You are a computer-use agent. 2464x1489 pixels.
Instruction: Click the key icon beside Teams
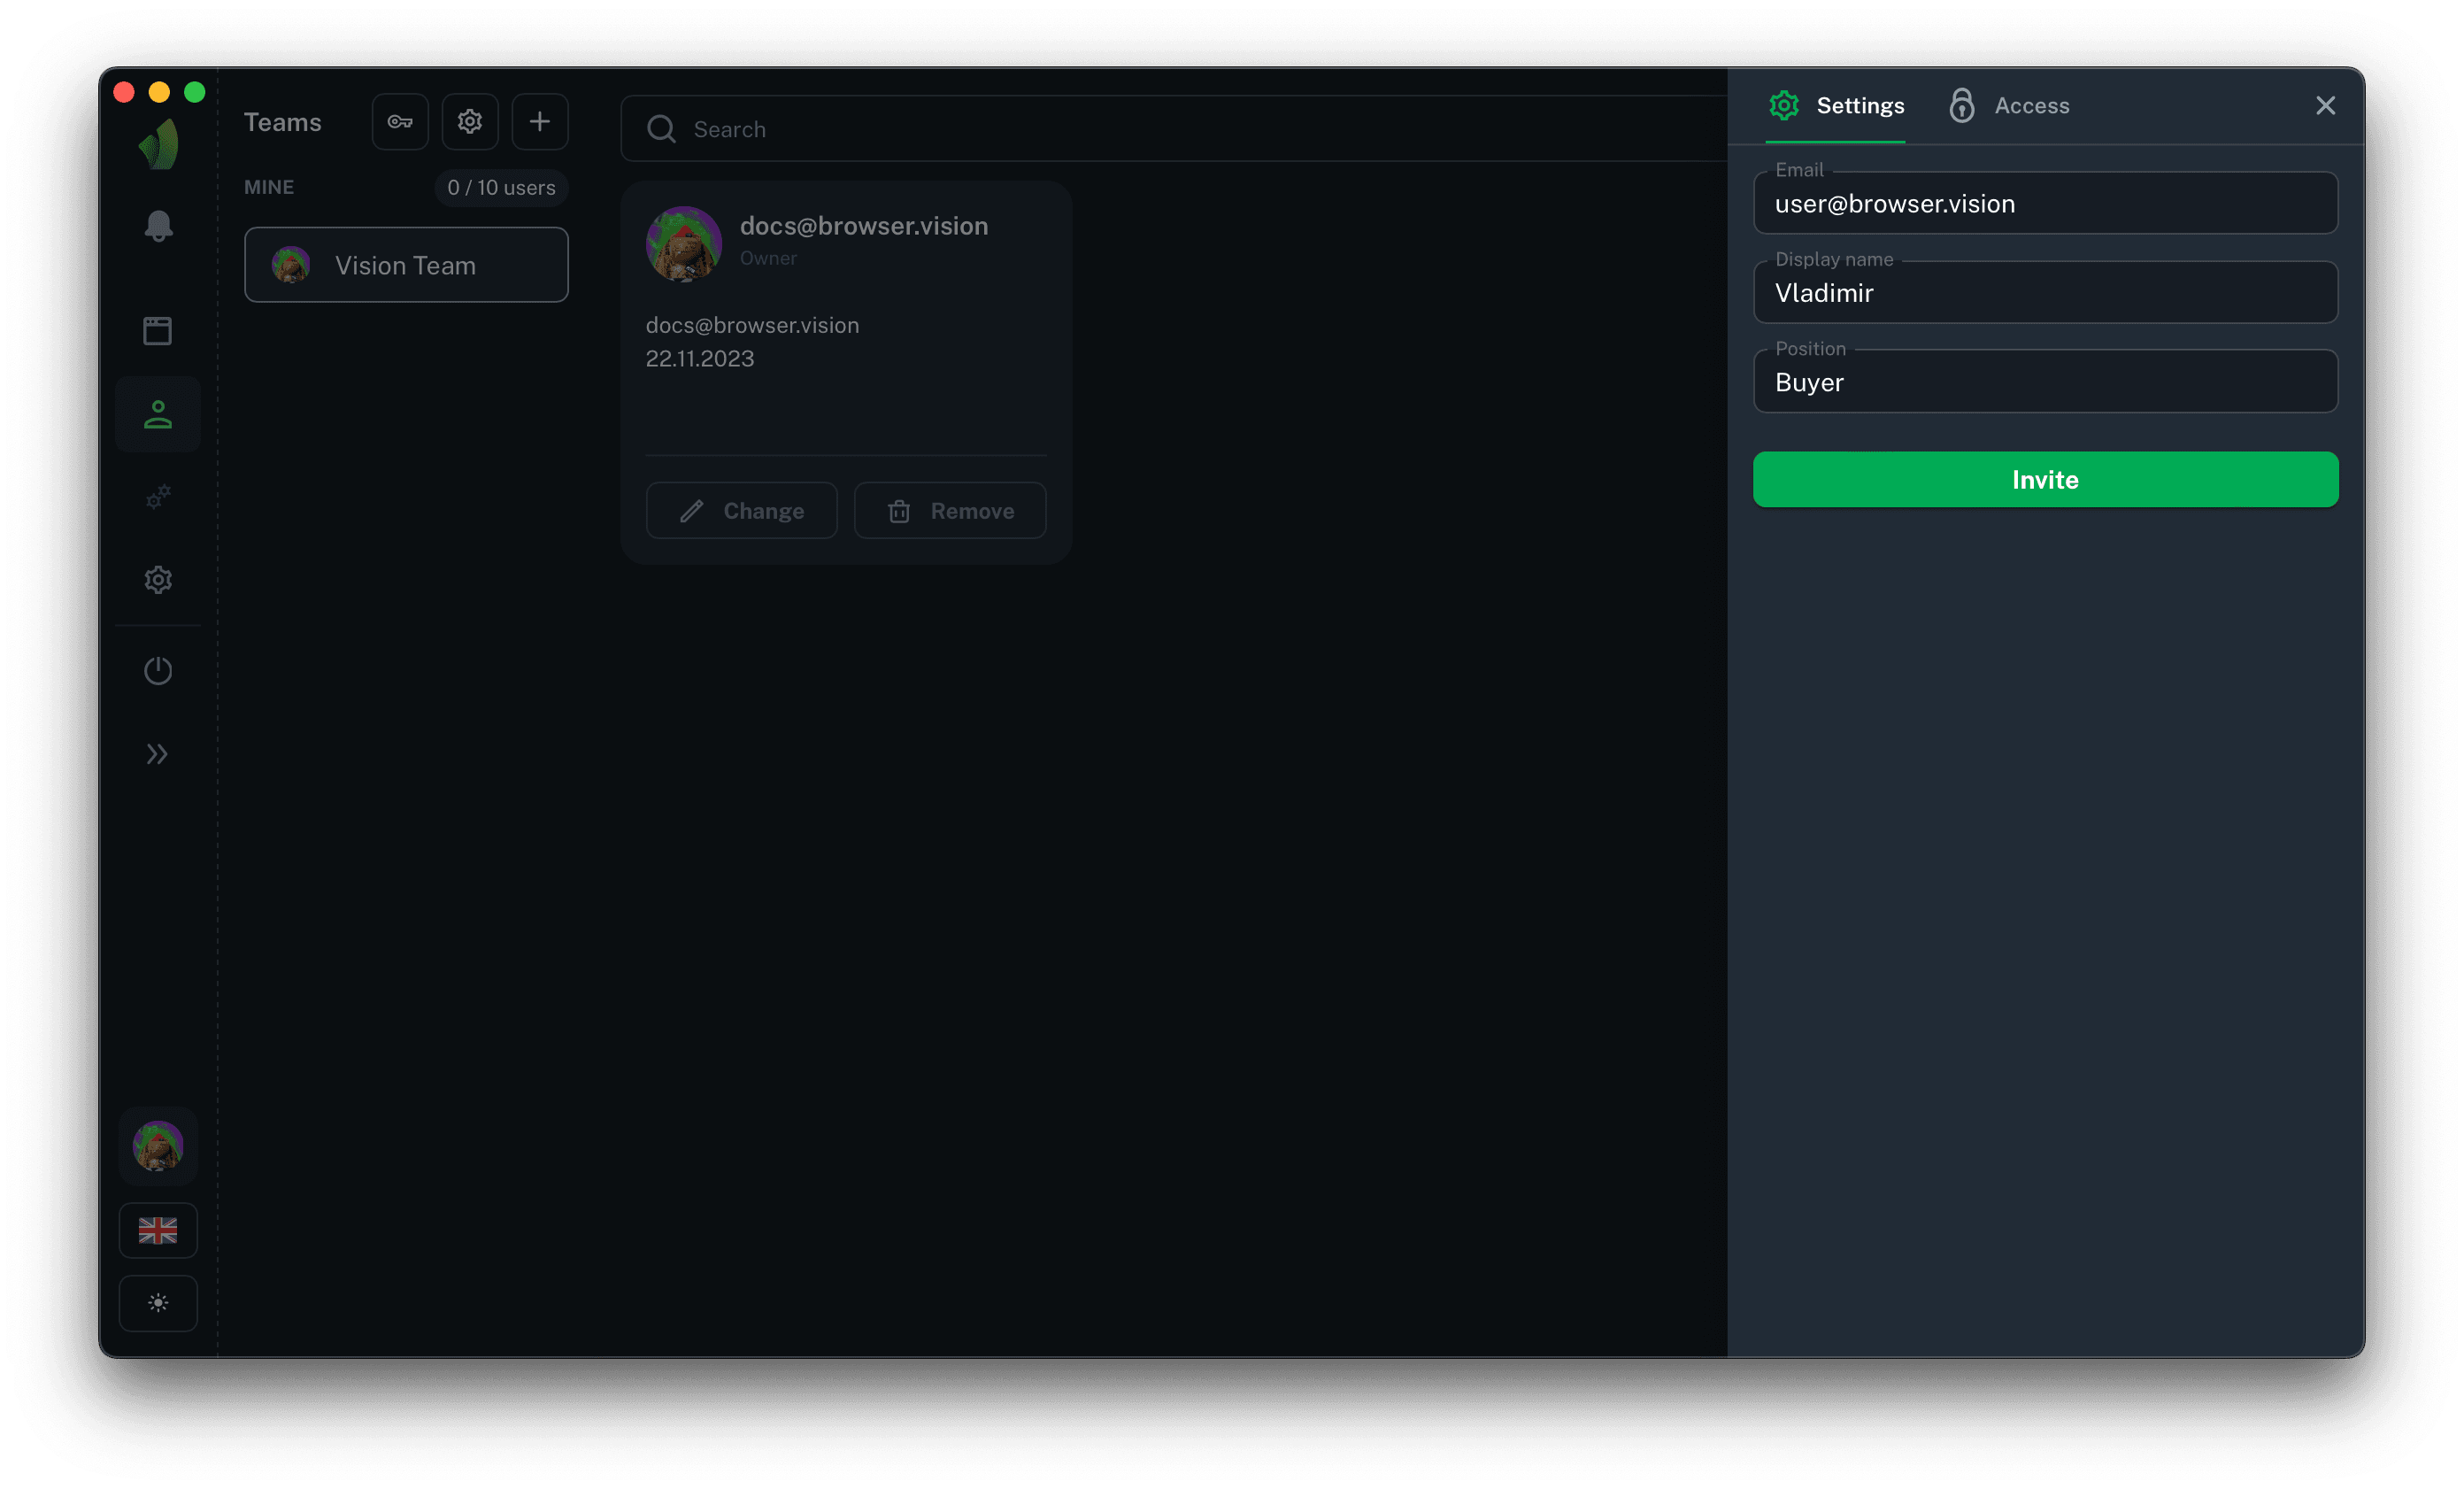click(x=400, y=122)
